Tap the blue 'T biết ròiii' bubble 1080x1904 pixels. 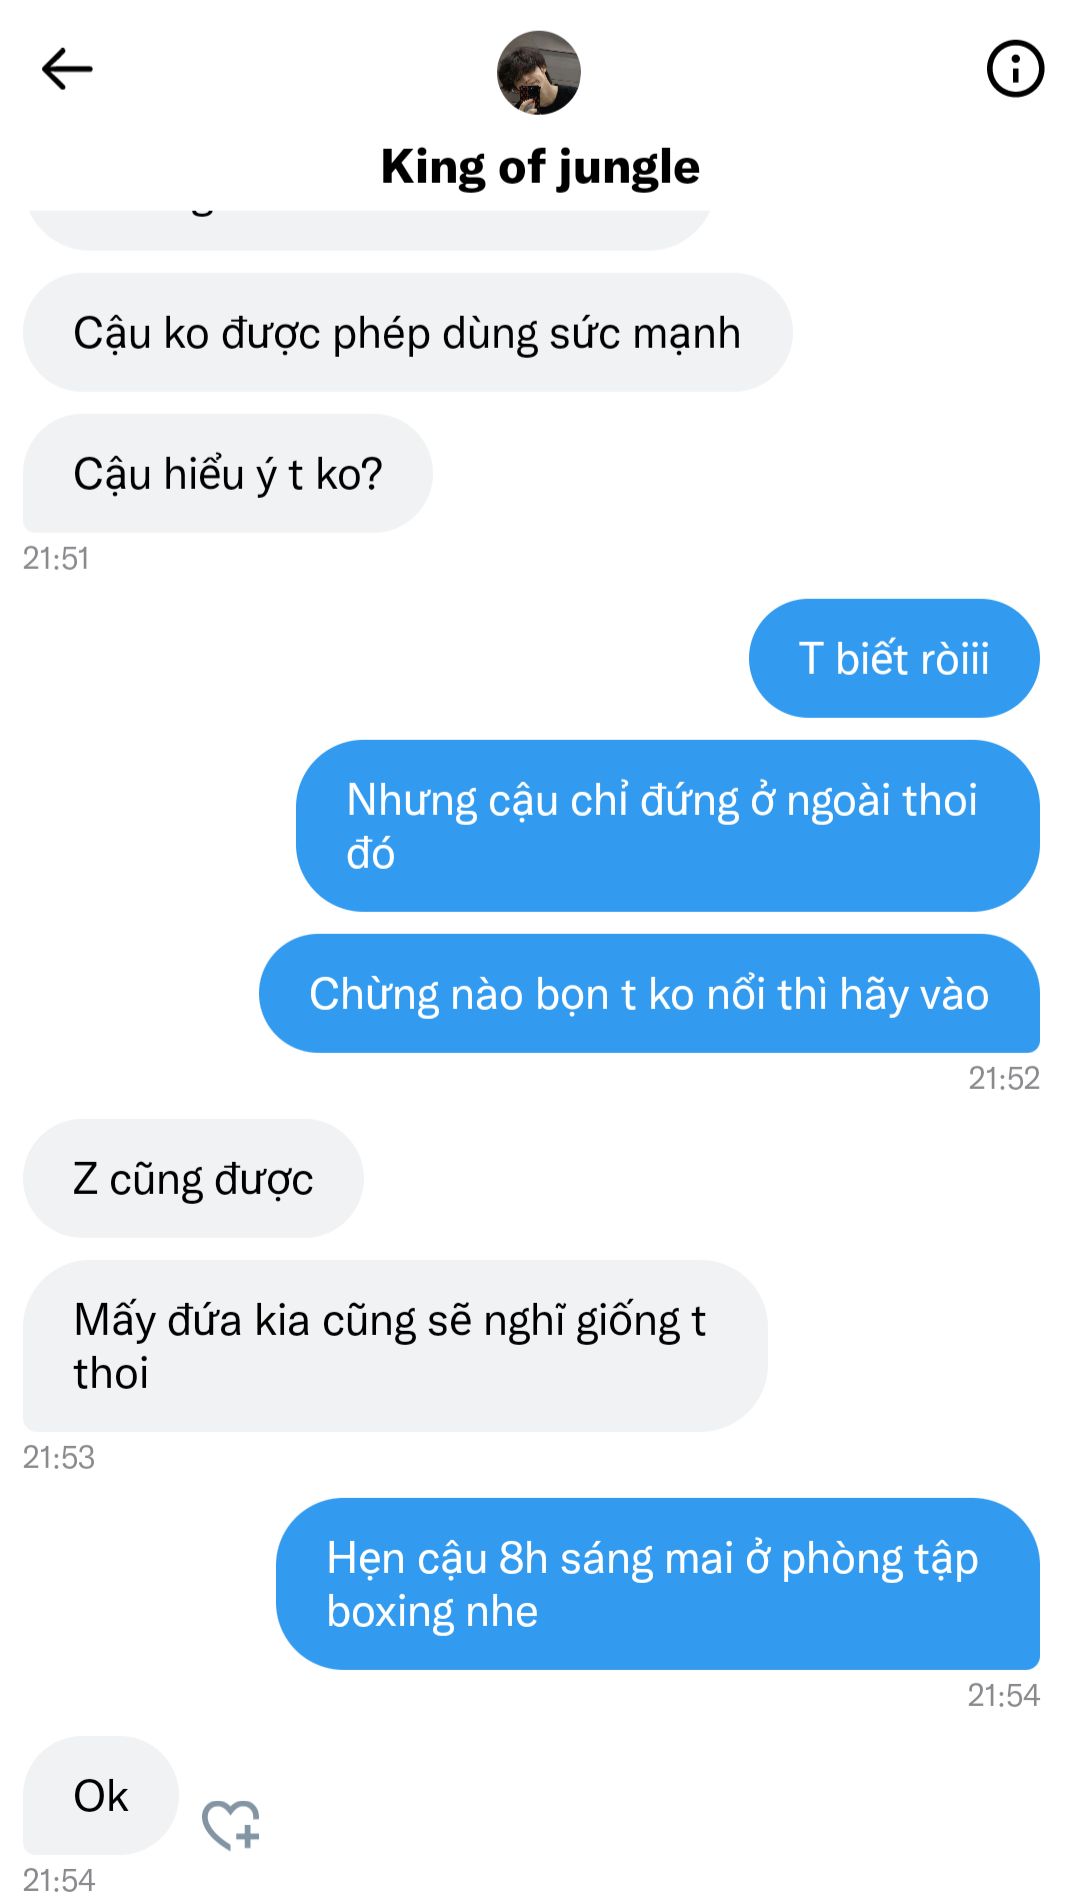pyautogui.click(x=894, y=658)
